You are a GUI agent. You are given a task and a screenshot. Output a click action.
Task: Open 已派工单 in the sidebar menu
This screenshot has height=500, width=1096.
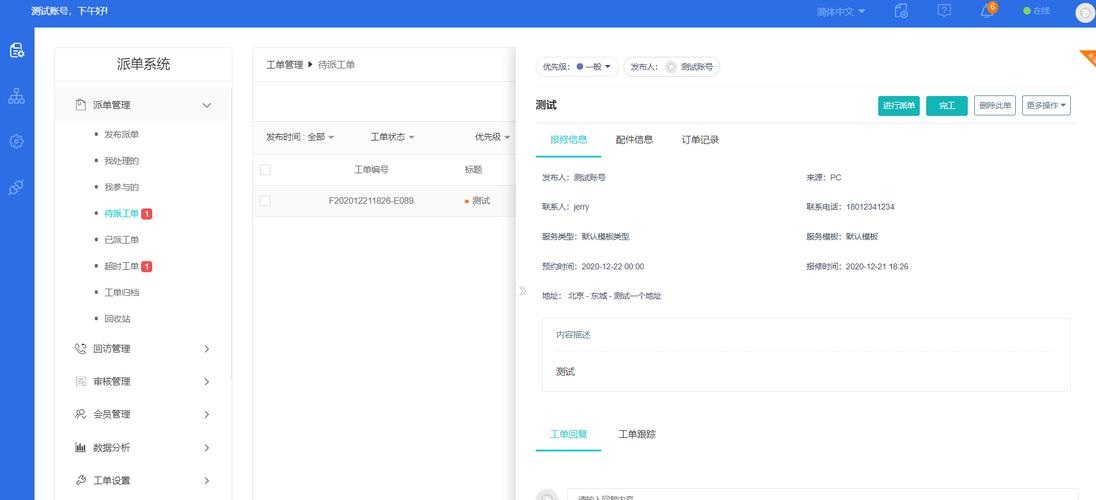click(122, 240)
